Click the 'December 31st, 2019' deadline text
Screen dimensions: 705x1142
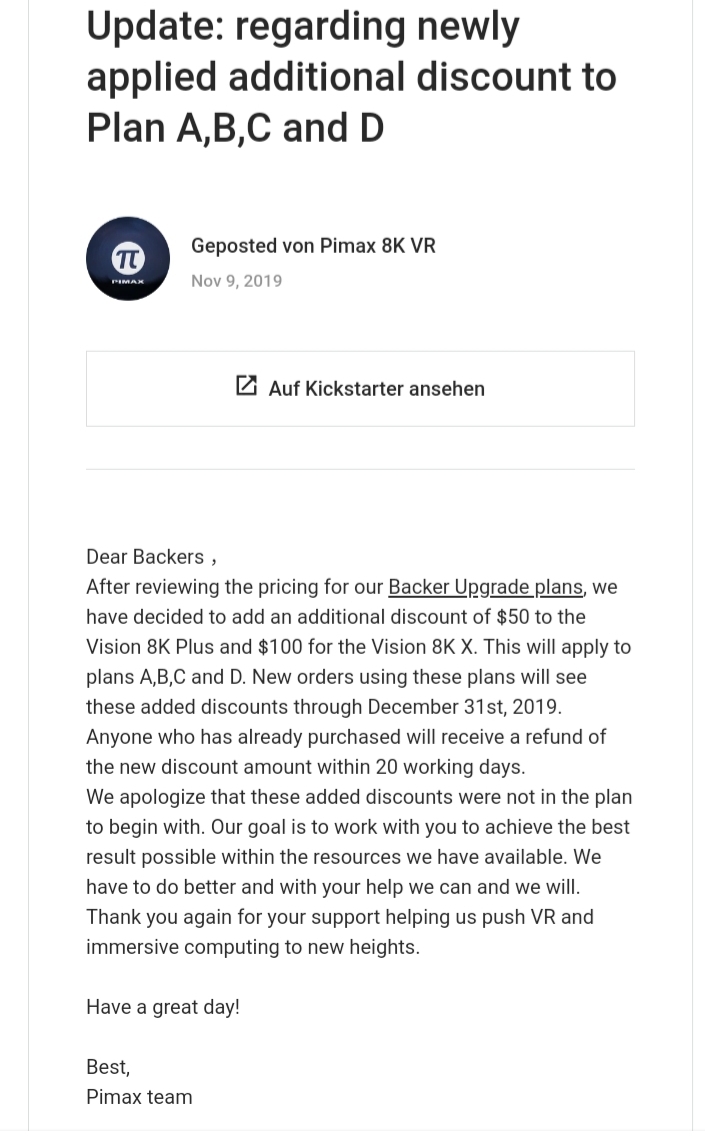click(x=464, y=707)
